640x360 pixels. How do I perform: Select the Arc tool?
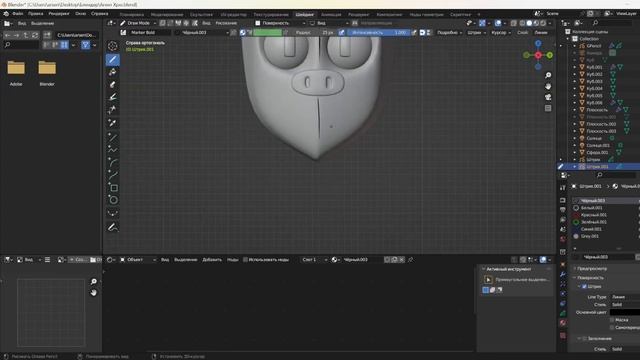click(x=113, y=163)
